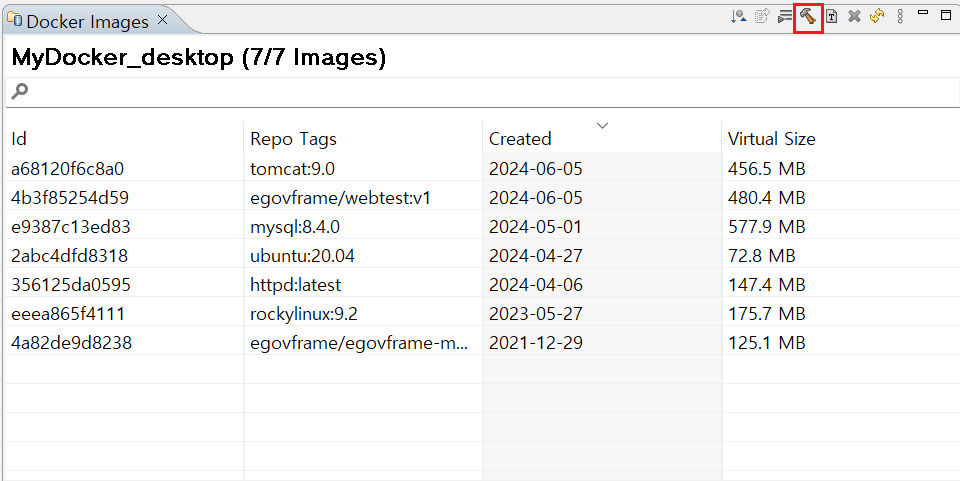The image size is (960, 481).
Task: Click the Push Image icon
Action: (761, 16)
